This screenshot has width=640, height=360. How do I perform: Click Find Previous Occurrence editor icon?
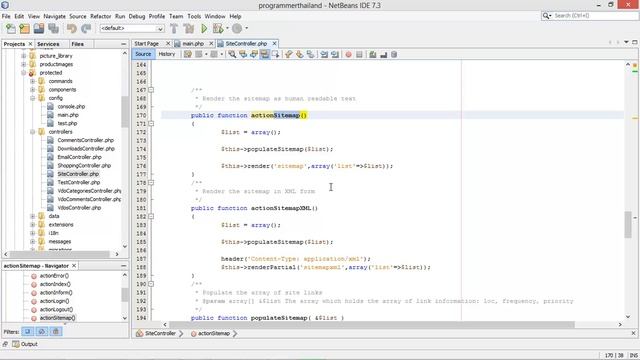243,54
